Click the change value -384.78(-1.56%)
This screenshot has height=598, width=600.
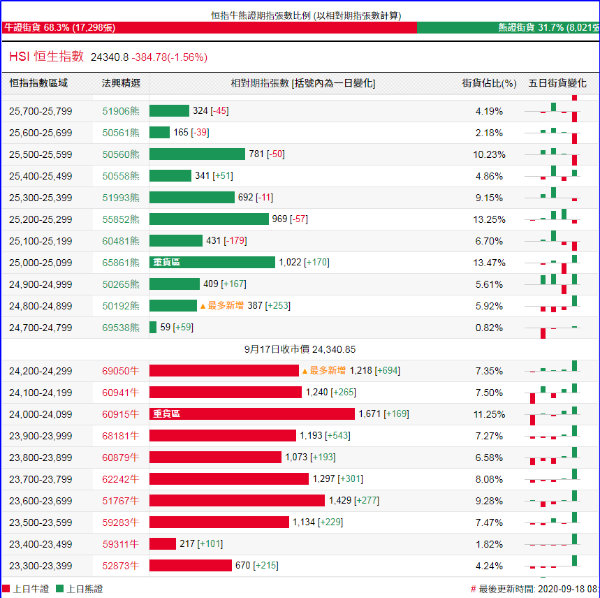170,57
